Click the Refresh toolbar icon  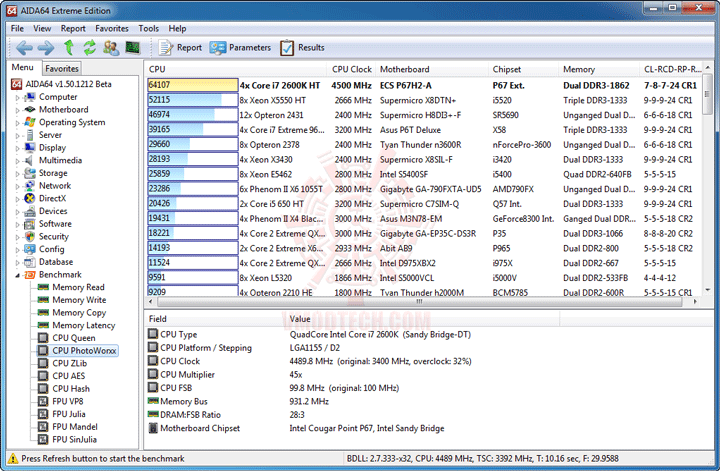[x=89, y=47]
